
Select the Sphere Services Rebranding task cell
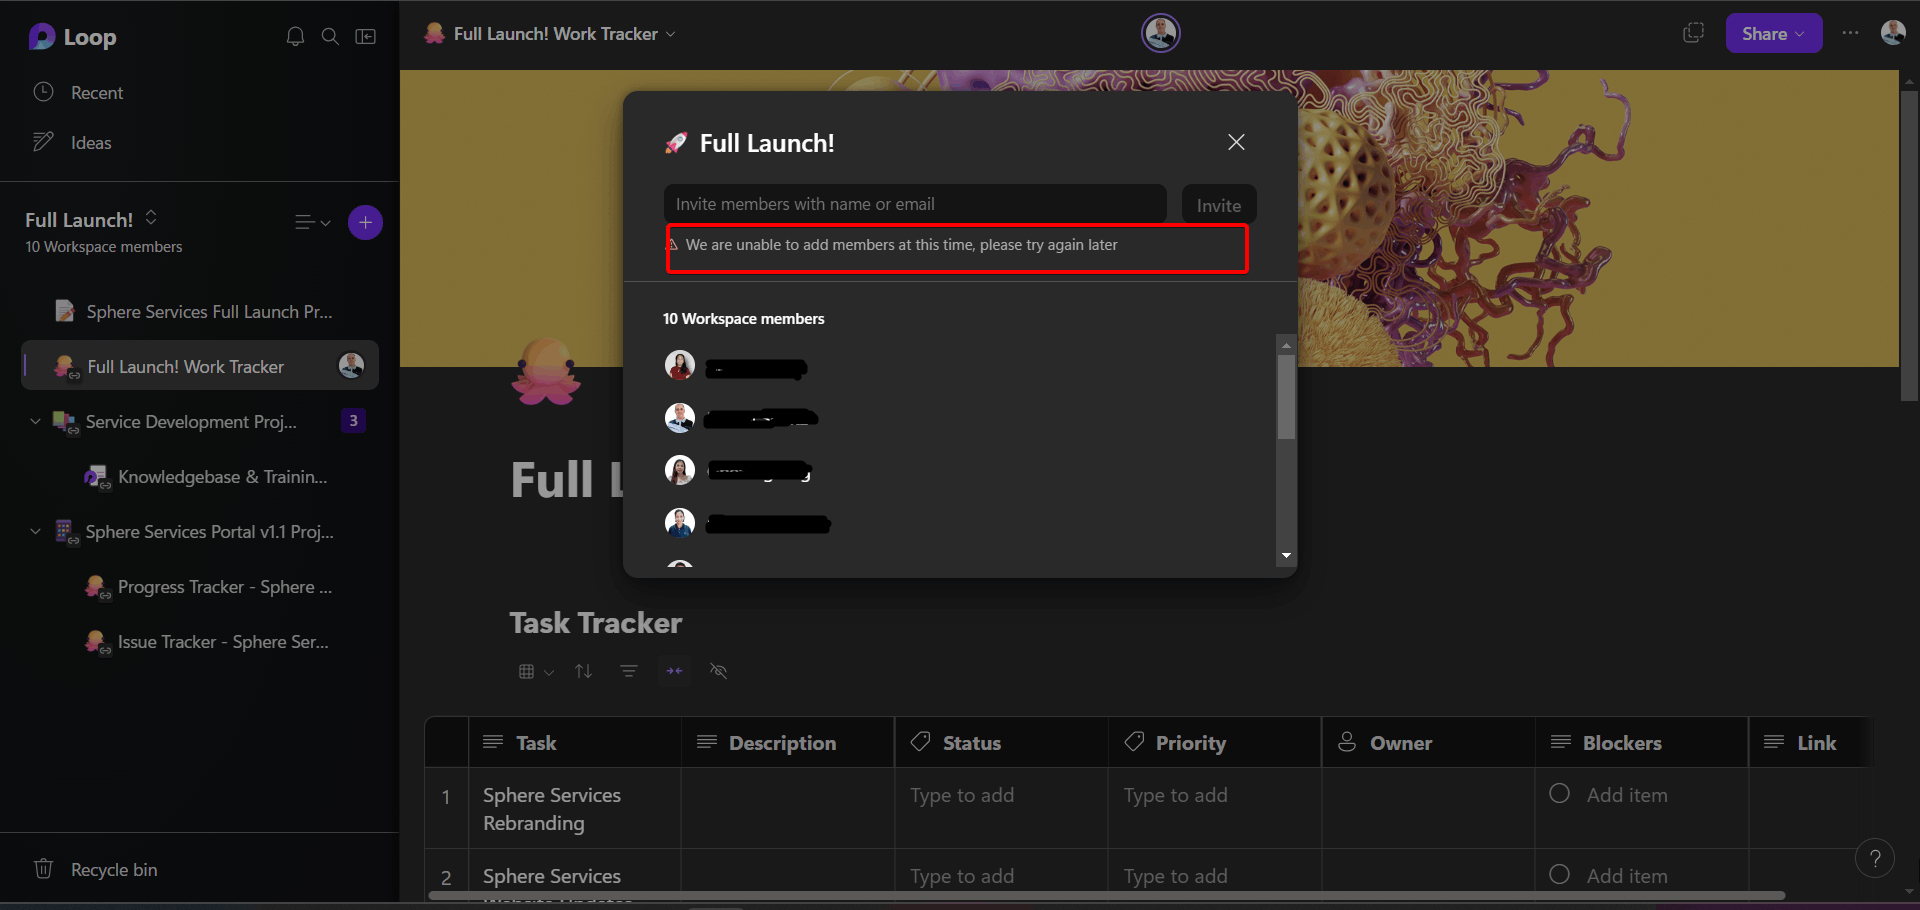[x=575, y=809]
